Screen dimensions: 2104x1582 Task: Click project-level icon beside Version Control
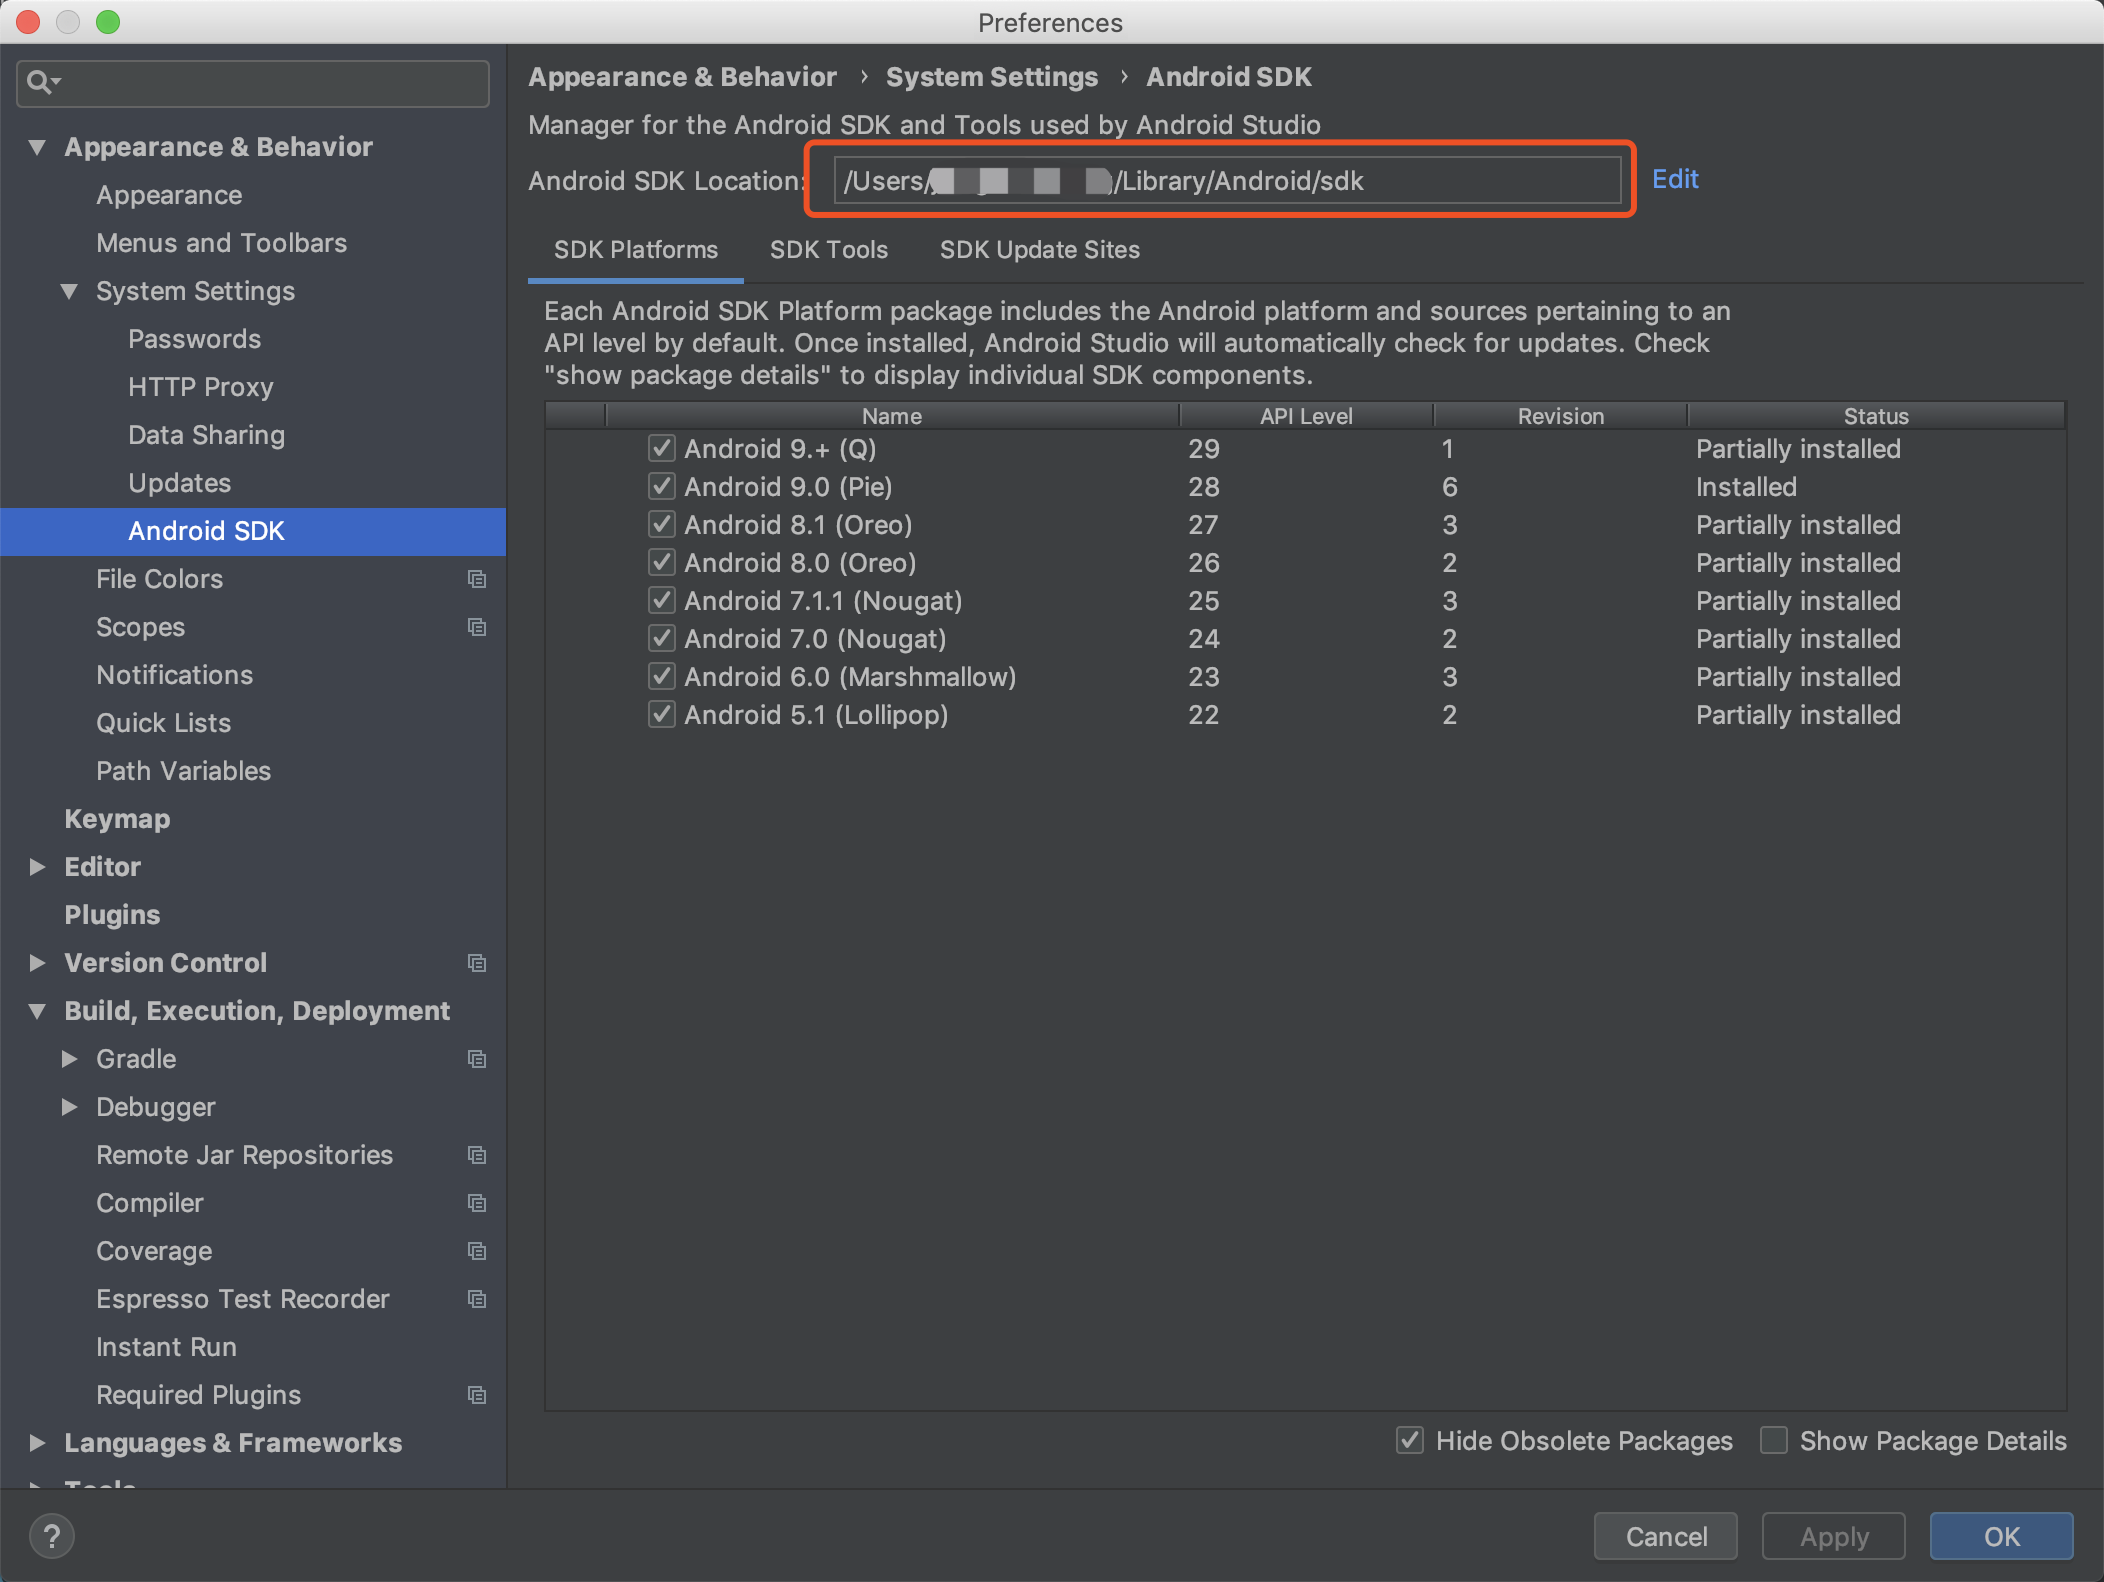[x=477, y=963]
